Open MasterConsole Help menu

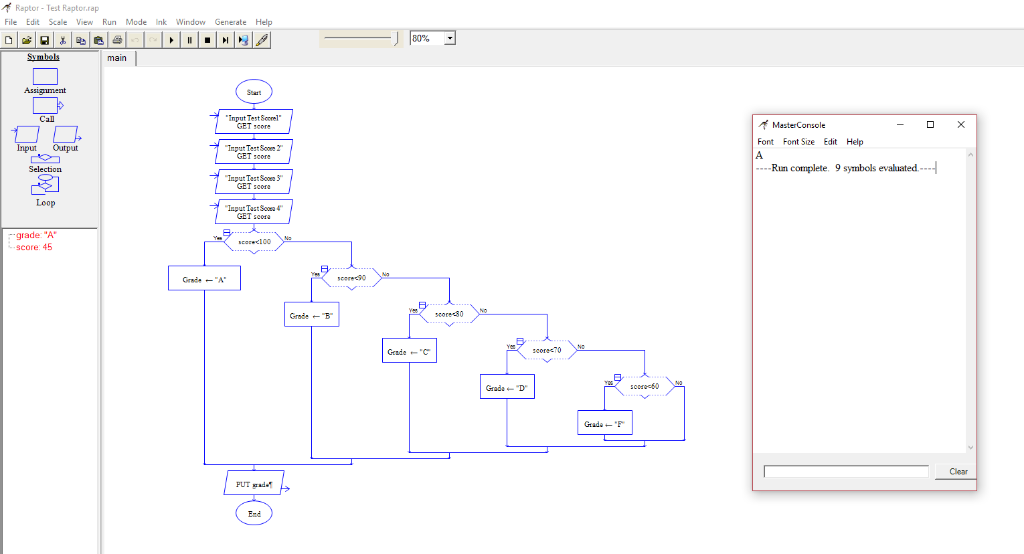[855, 142]
